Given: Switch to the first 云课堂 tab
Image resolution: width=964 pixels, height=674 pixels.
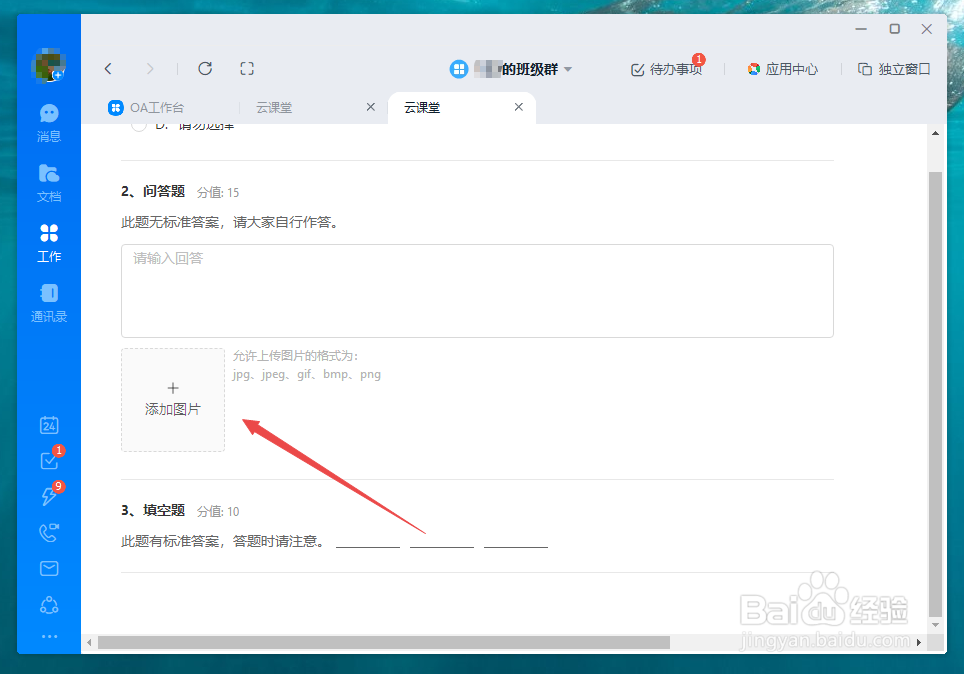Looking at the screenshot, I should pyautogui.click(x=274, y=107).
